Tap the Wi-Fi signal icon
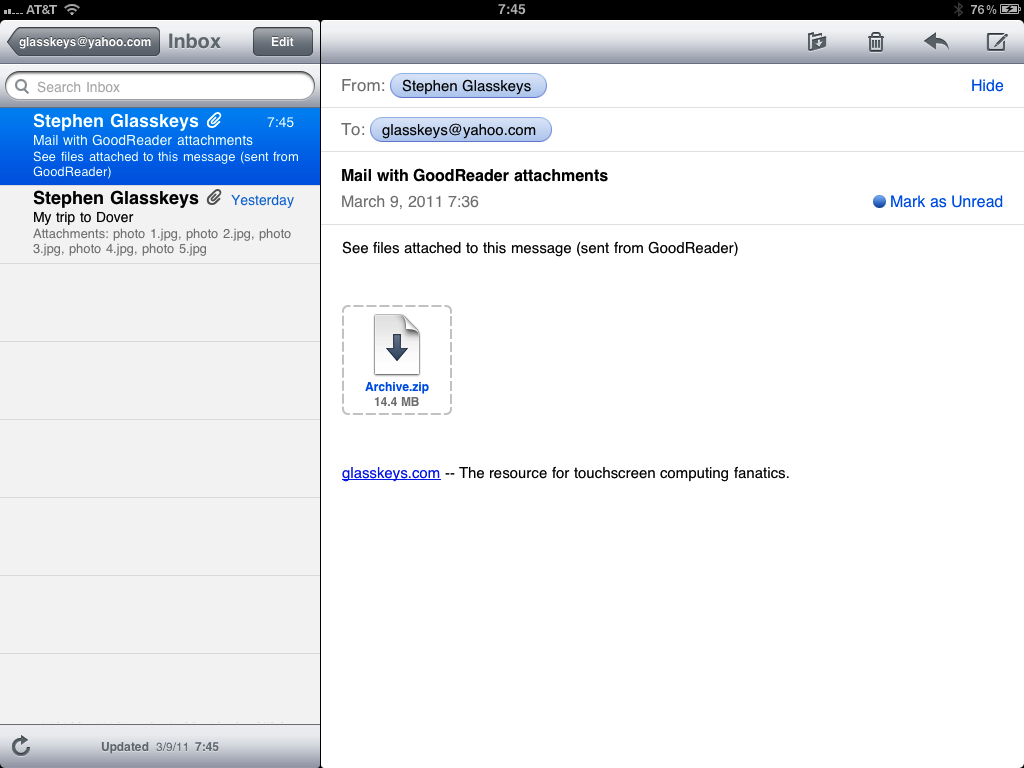This screenshot has width=1024, height=768. (x=71, y=9)
